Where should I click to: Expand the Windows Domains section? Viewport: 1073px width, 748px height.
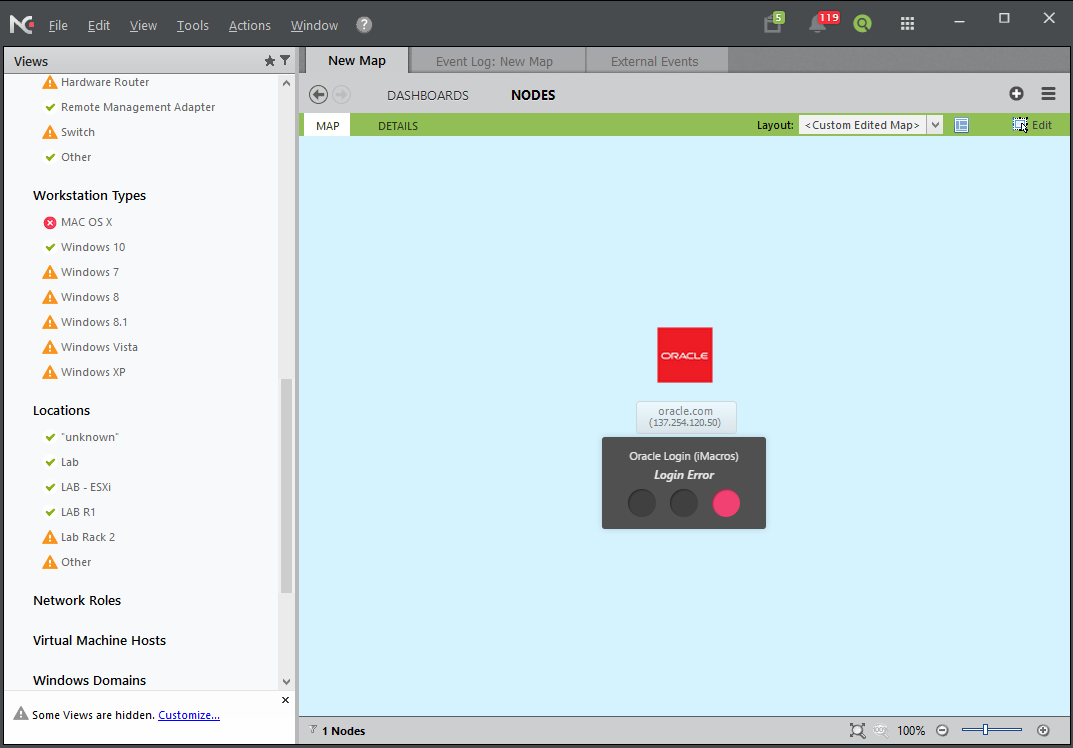tap(89, 680)
